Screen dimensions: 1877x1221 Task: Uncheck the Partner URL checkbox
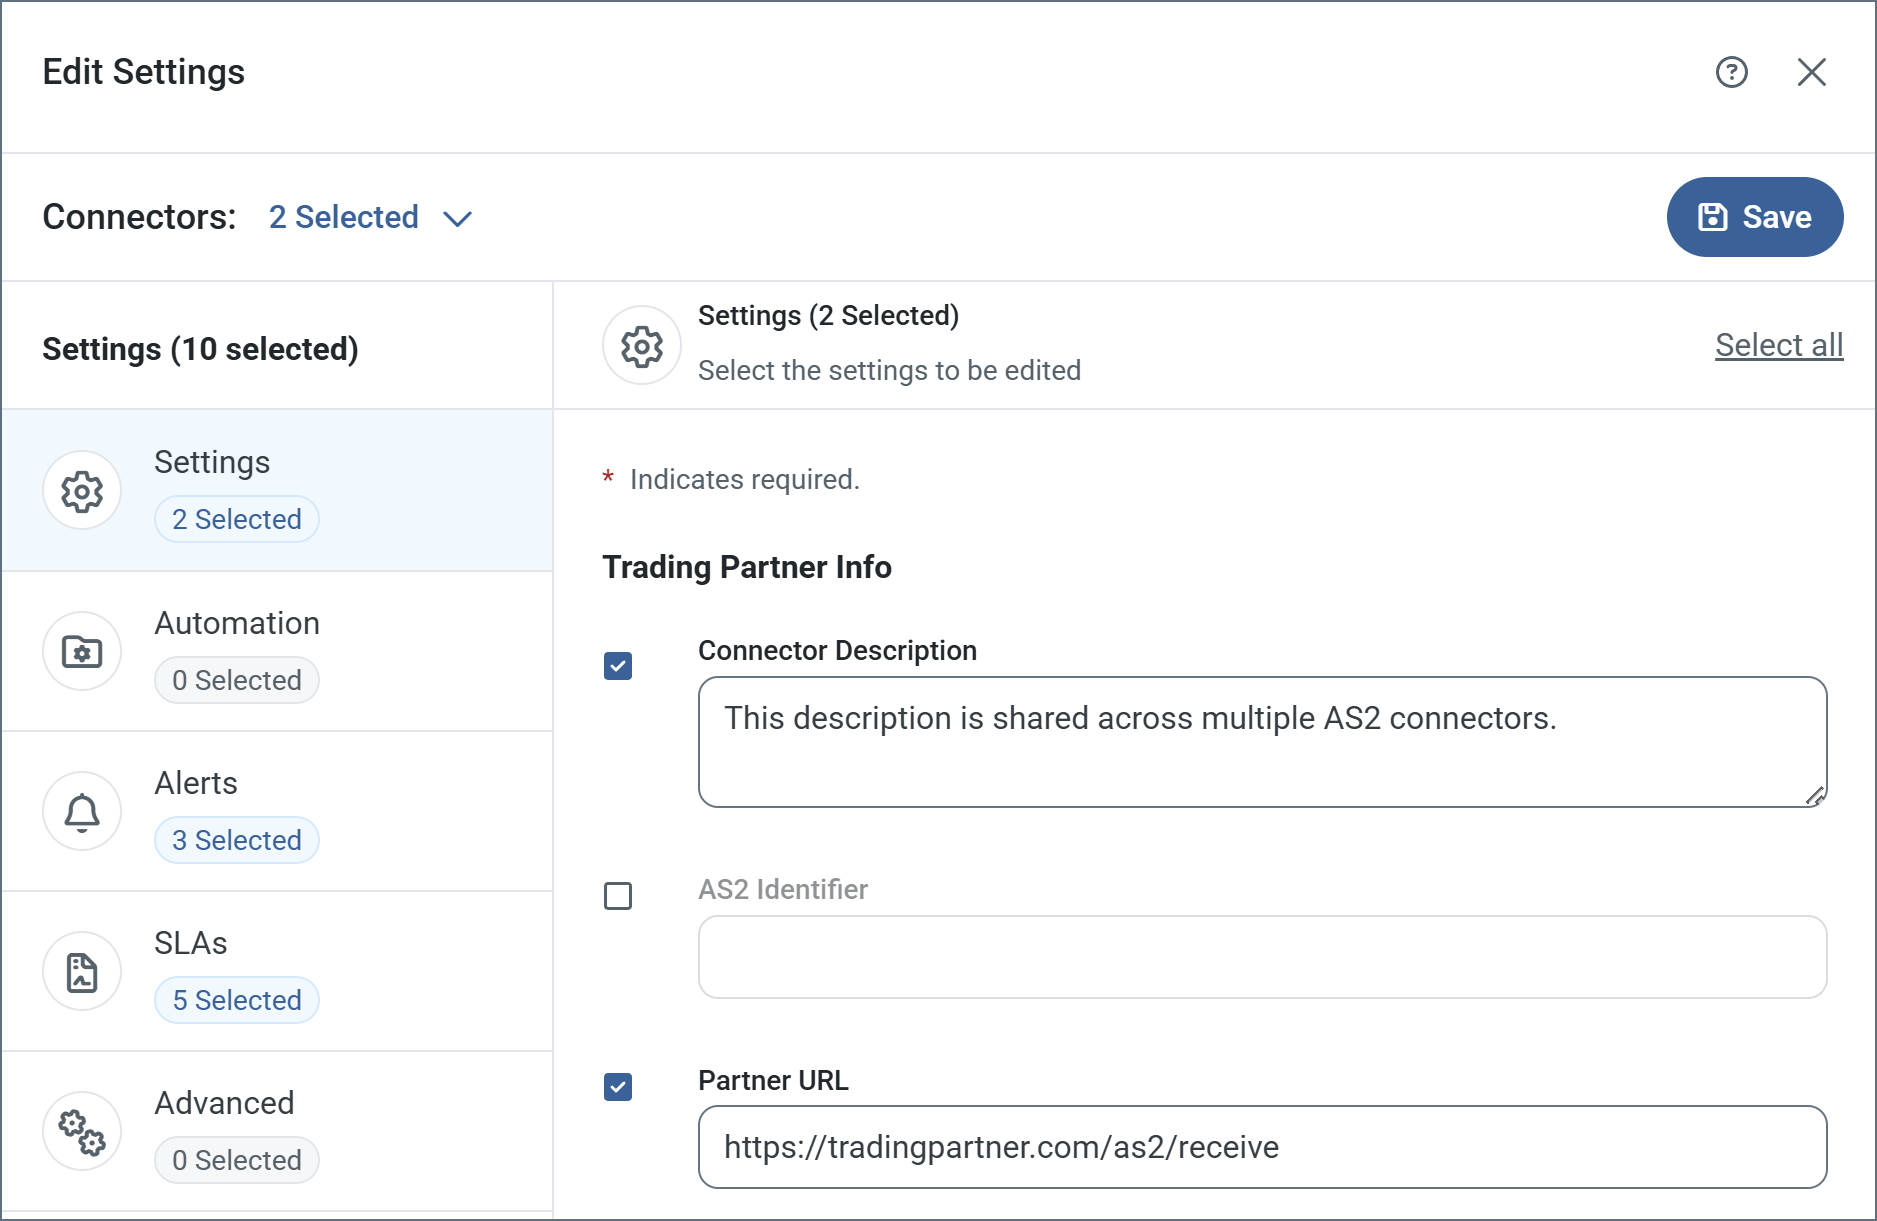[618, 1087]
